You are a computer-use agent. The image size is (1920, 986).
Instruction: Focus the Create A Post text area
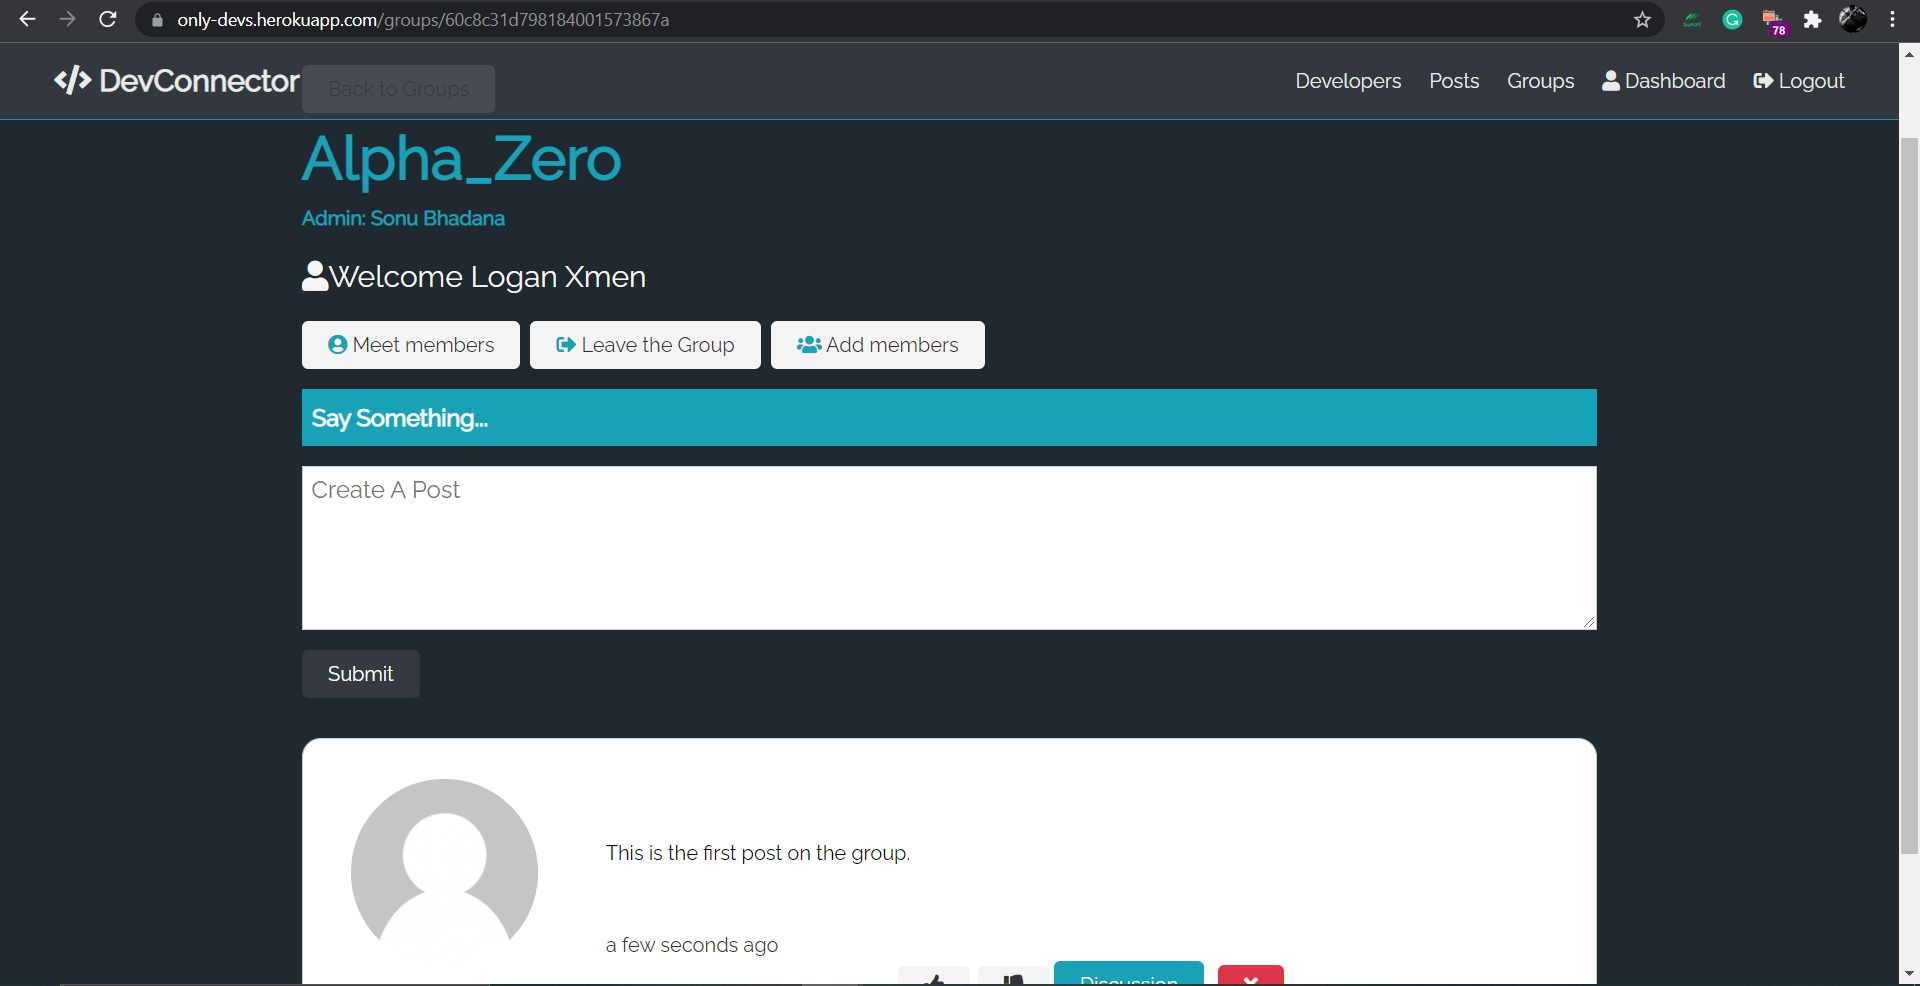[949, 548]
